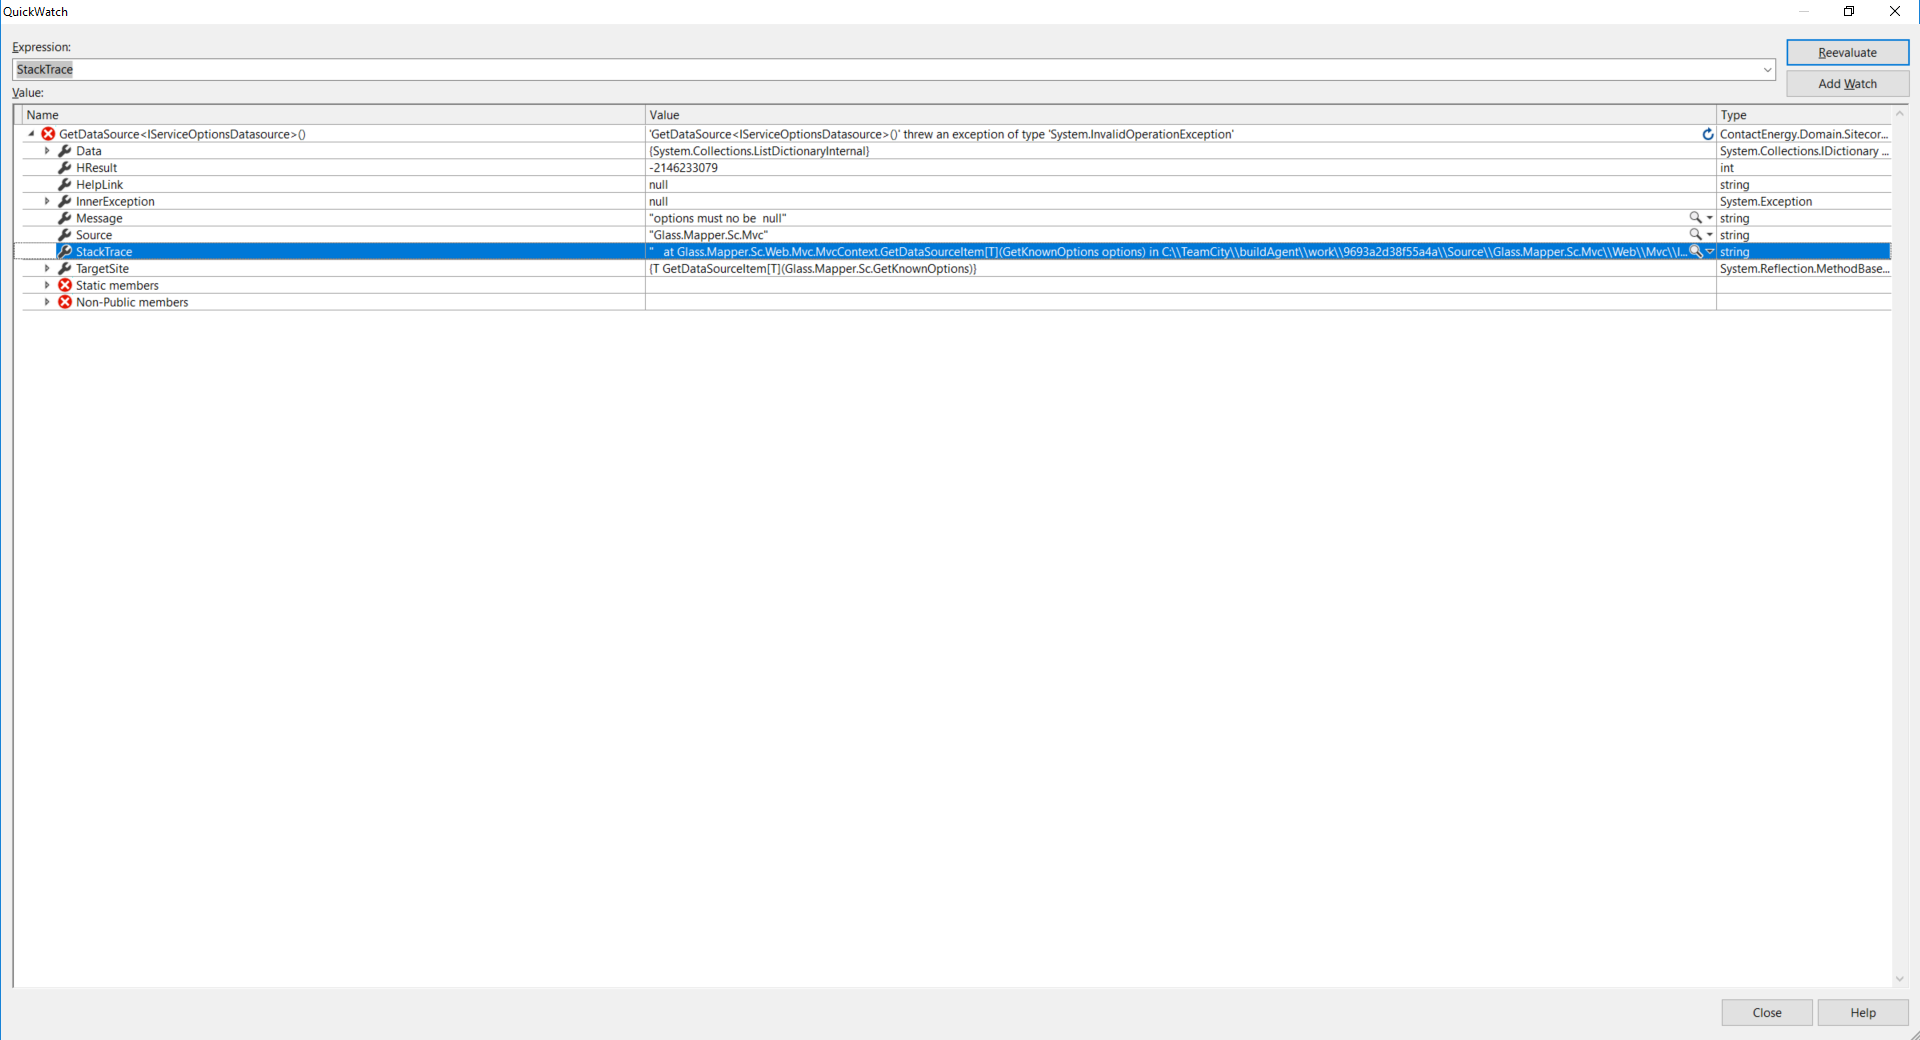Click the Name column header
1920x1040 pixels.
pos(334,115)
